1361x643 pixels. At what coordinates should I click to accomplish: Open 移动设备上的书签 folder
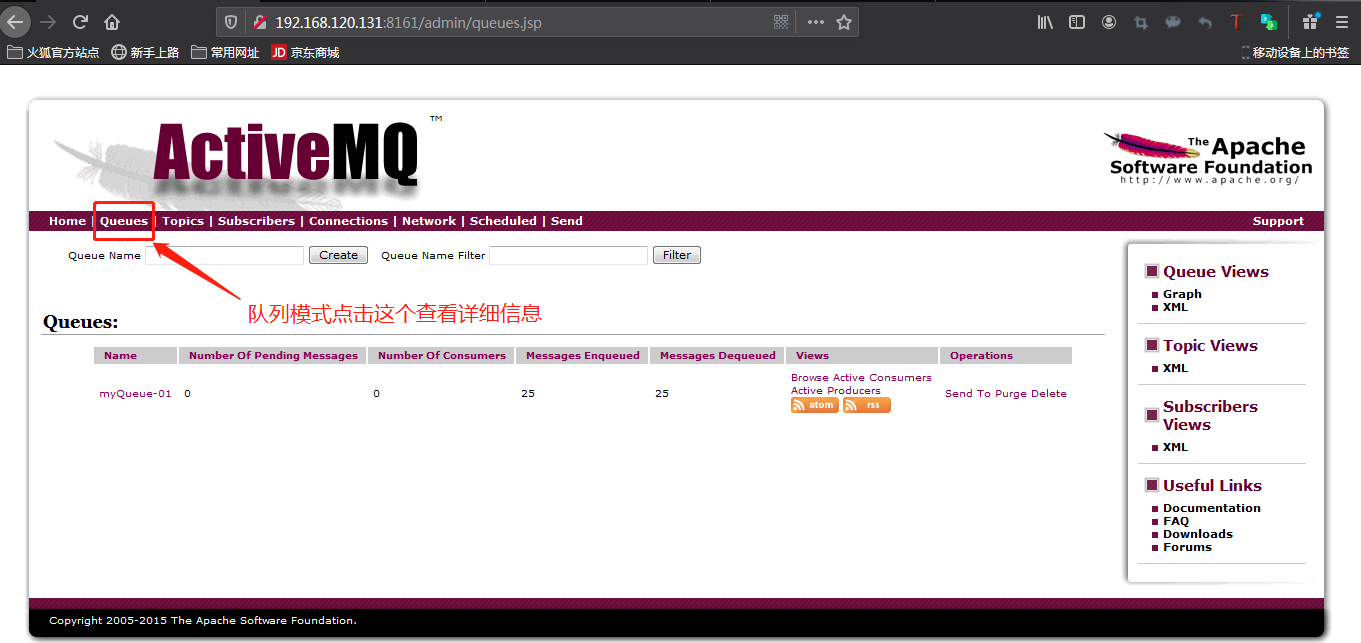(x=1295, y=52)
